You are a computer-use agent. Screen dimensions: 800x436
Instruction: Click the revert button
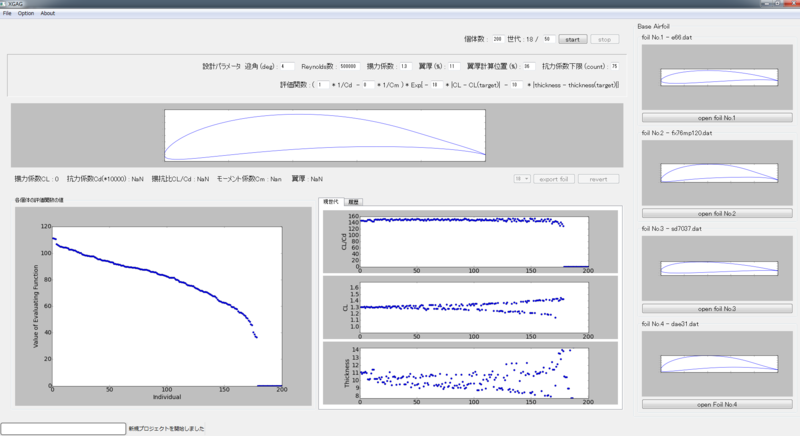pyautogui.click(x=598, y=179)
